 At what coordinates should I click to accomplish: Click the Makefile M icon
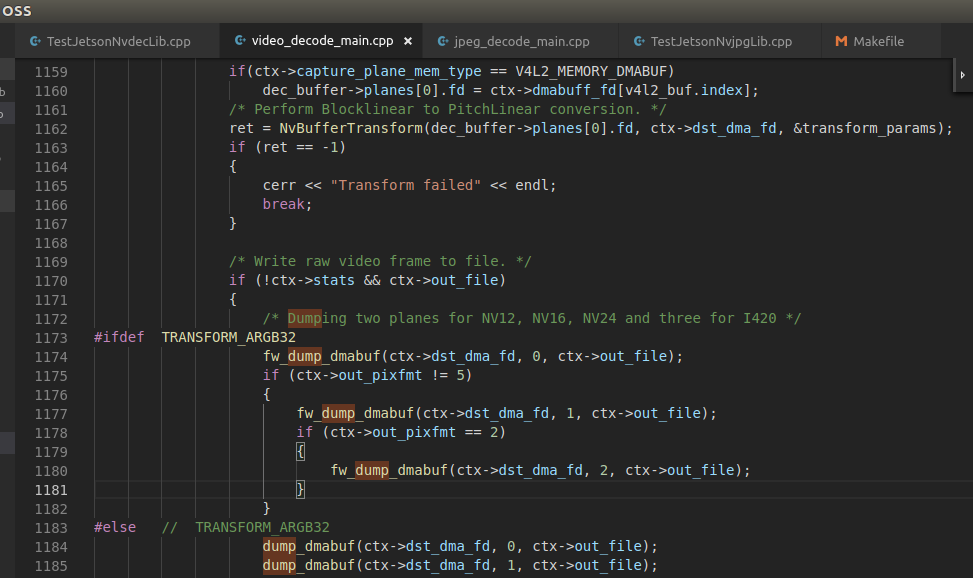coord(841,42)
